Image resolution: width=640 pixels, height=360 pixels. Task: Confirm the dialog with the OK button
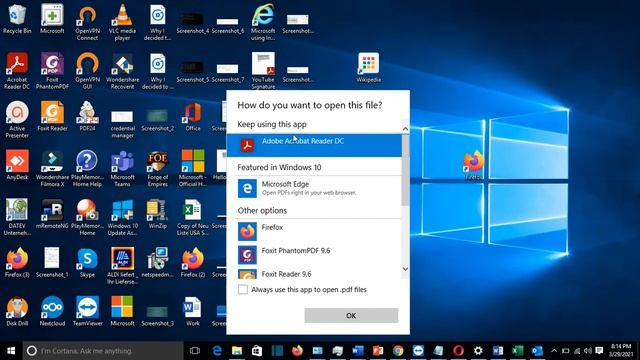pyautogui.click(x=351, y=316)
